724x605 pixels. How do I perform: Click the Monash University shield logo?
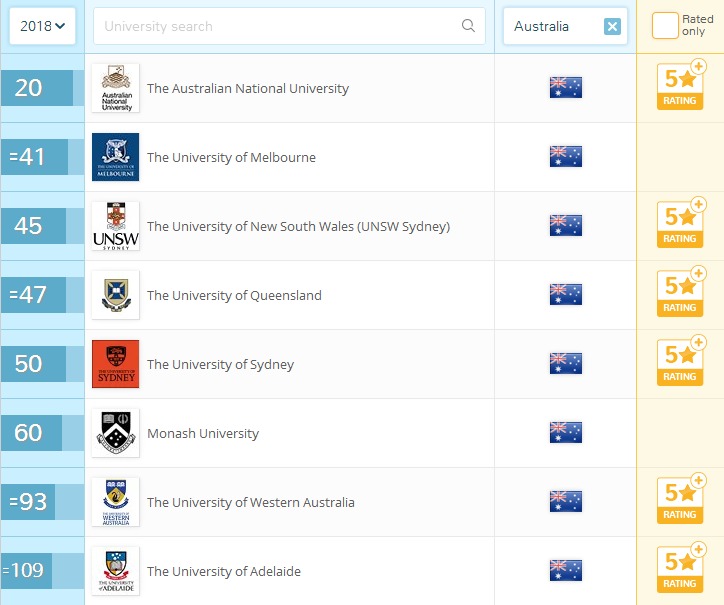115,433
